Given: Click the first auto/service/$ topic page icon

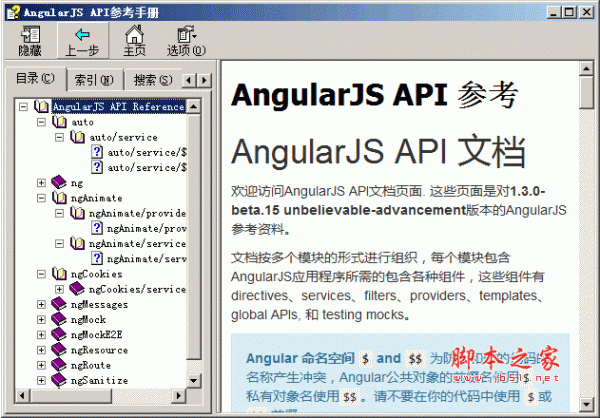Looking at the screenshot, I should click(x=97, y=152).
